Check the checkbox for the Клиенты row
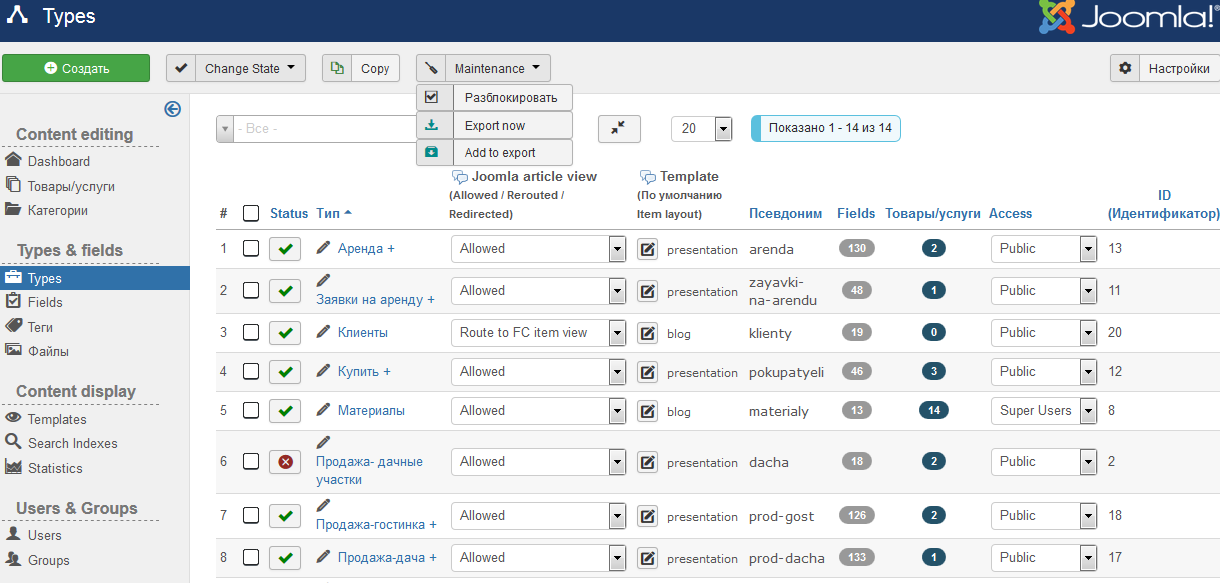 [251, 332]
